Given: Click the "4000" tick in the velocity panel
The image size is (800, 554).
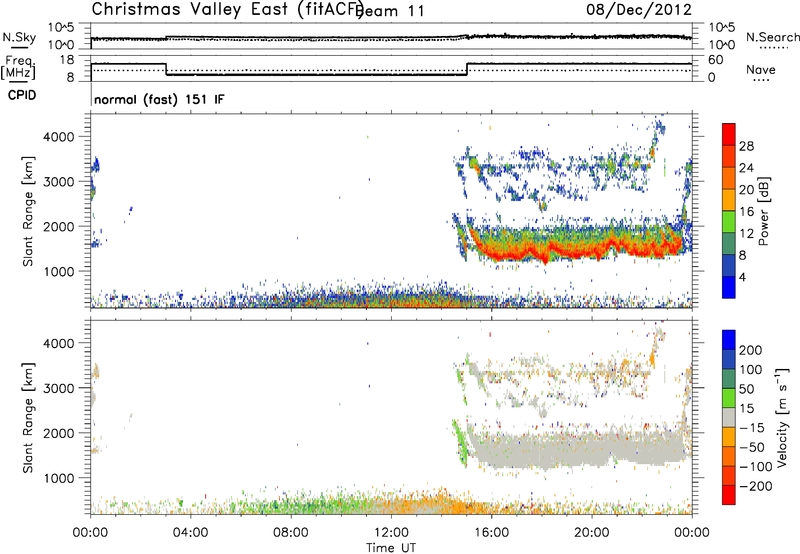Looking at the screenshot, I should tap(58, 343).
